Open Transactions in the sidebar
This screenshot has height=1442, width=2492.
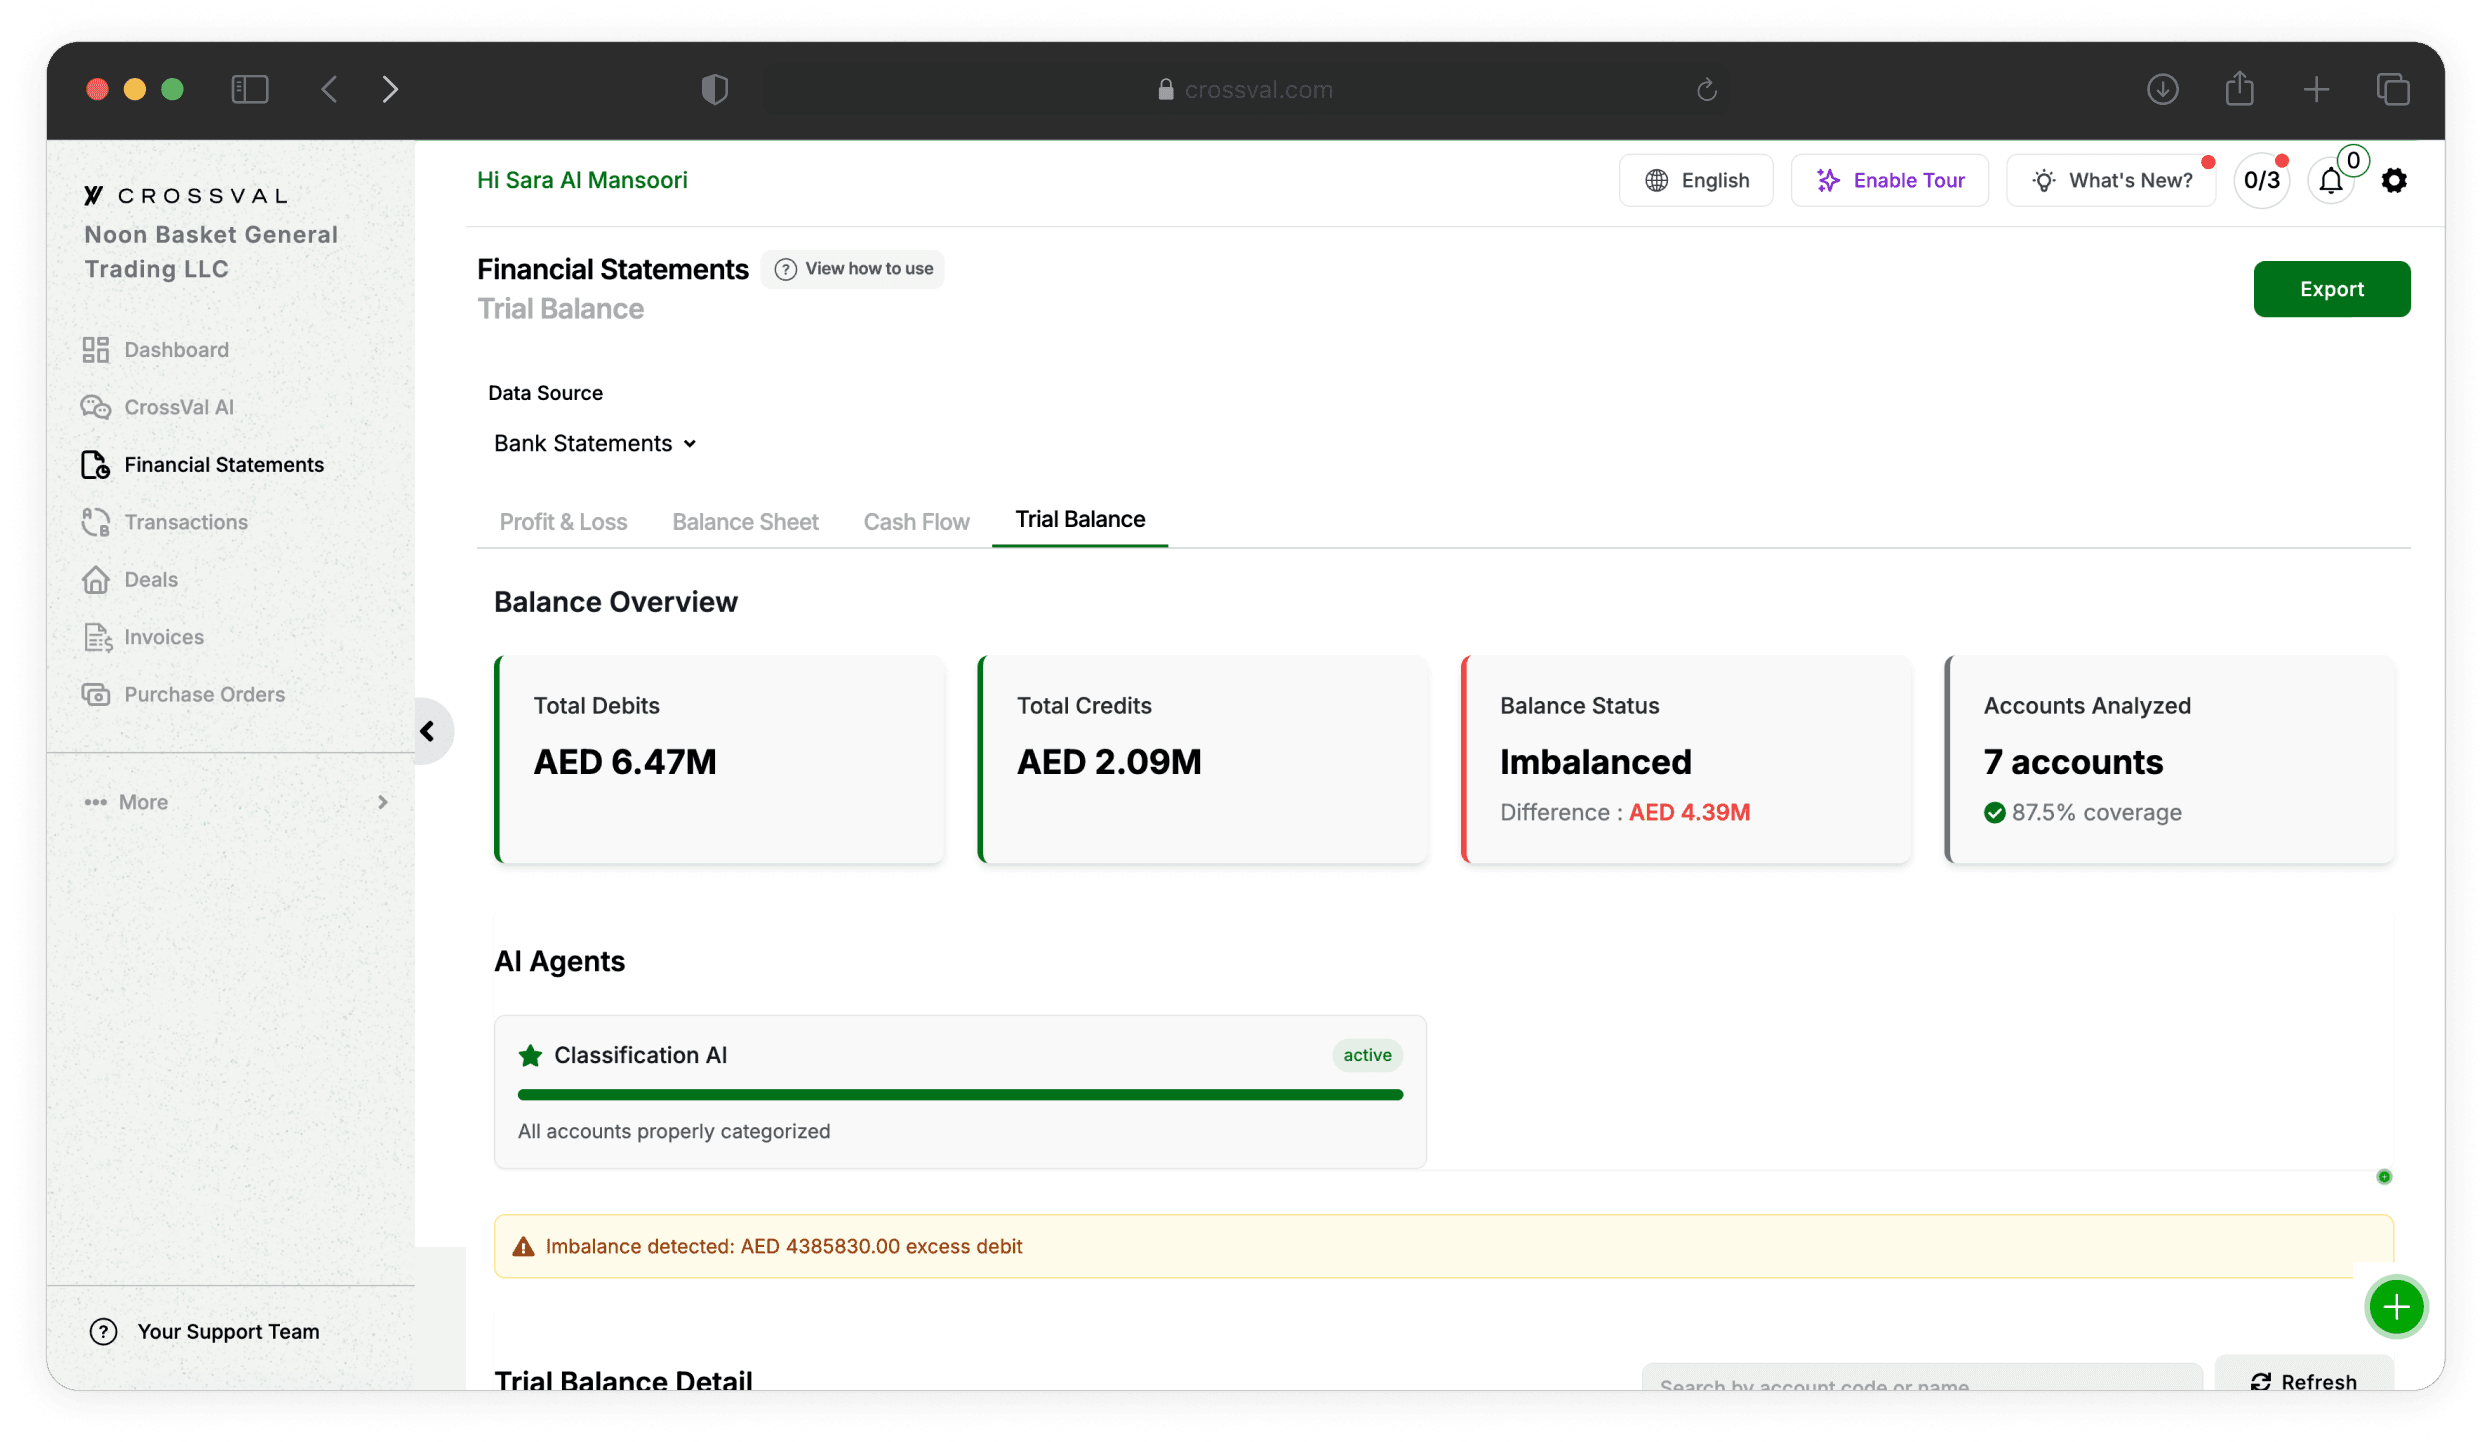(186, 522)
